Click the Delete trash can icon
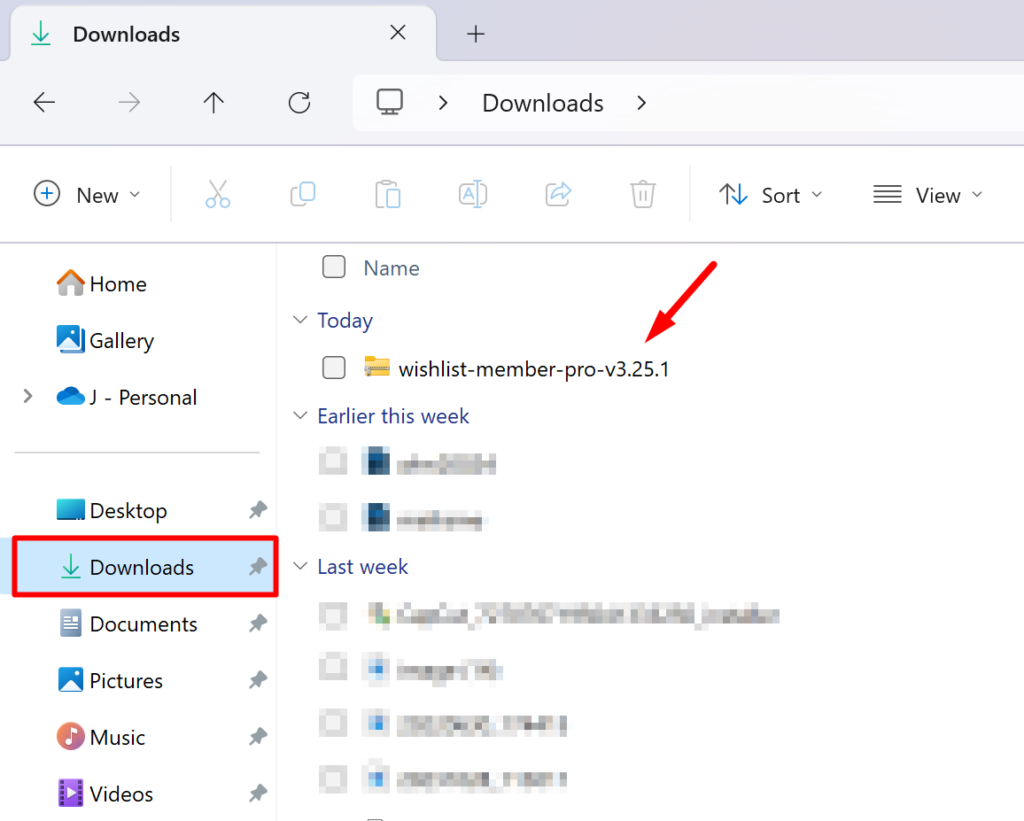The height and width of the screenshot is (821, 1024). [643, 194]
